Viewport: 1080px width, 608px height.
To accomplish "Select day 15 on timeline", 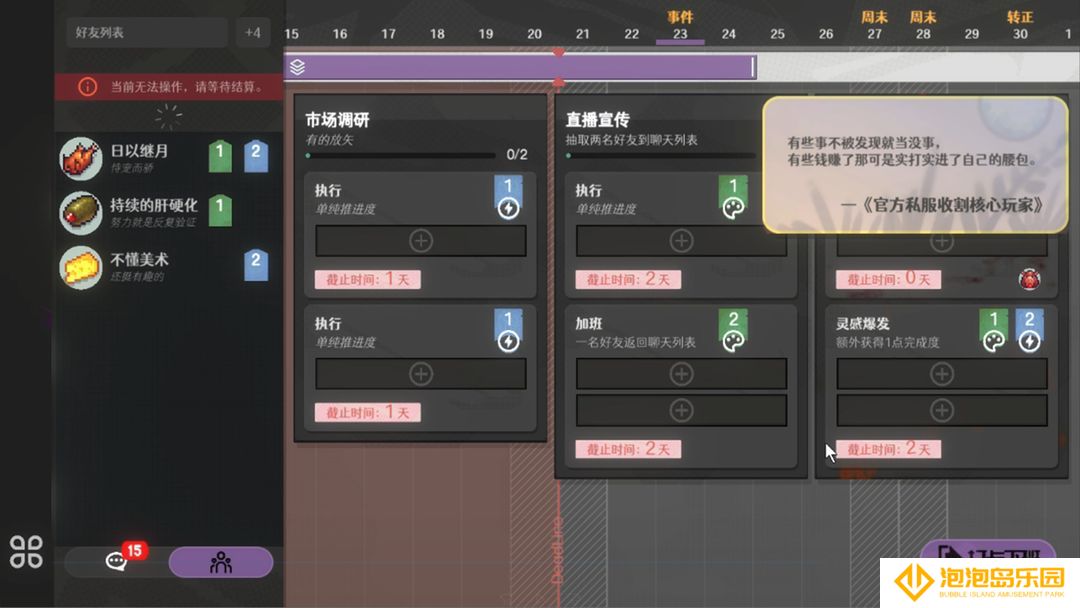I will [x=291, y=34].
